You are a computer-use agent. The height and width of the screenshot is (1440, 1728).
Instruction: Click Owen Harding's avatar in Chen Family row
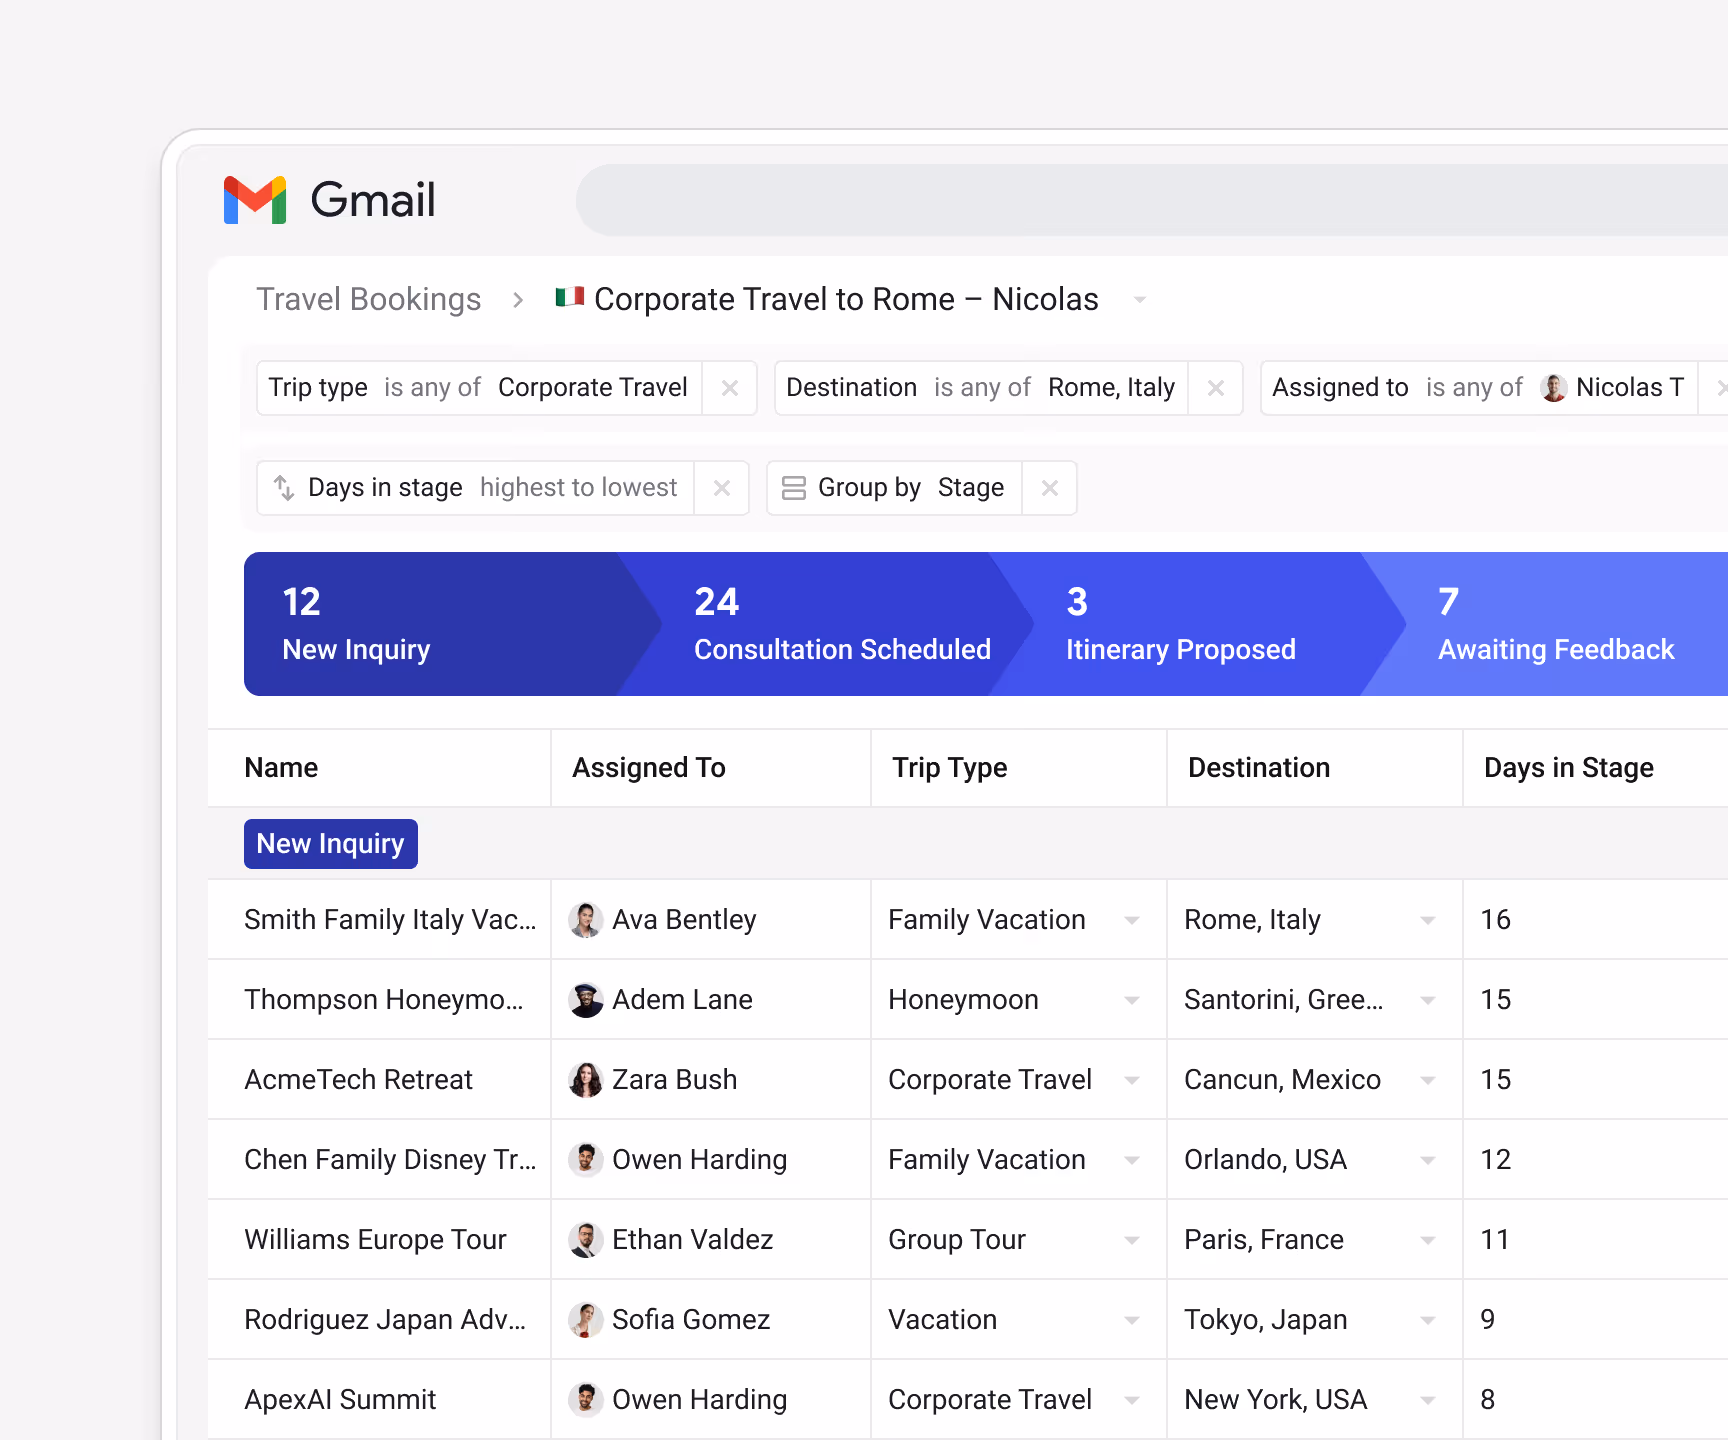[x=586, y=1160]
